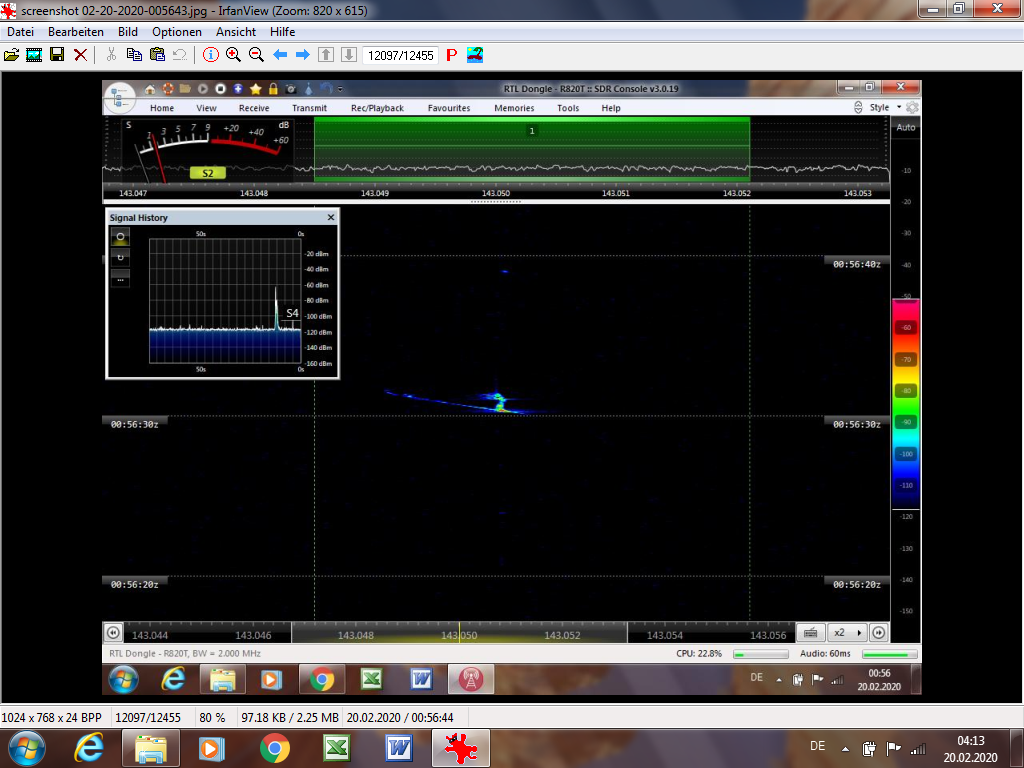Click the Auto button above the colour scale
Viewport: 1024px width, 768px height.
[x=906, y=127]
